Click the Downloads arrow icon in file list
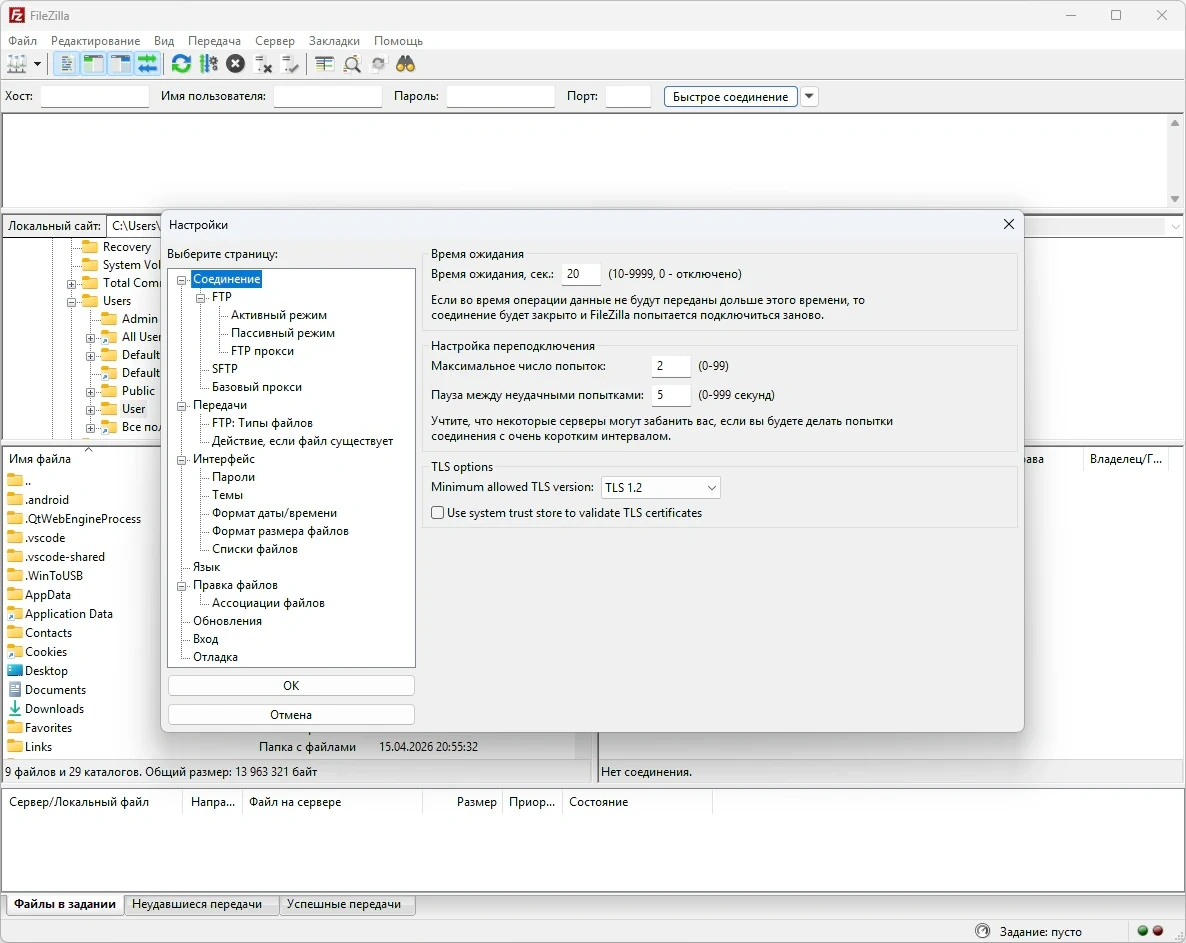Screen dimensions: 1186x943 (14, 709)
